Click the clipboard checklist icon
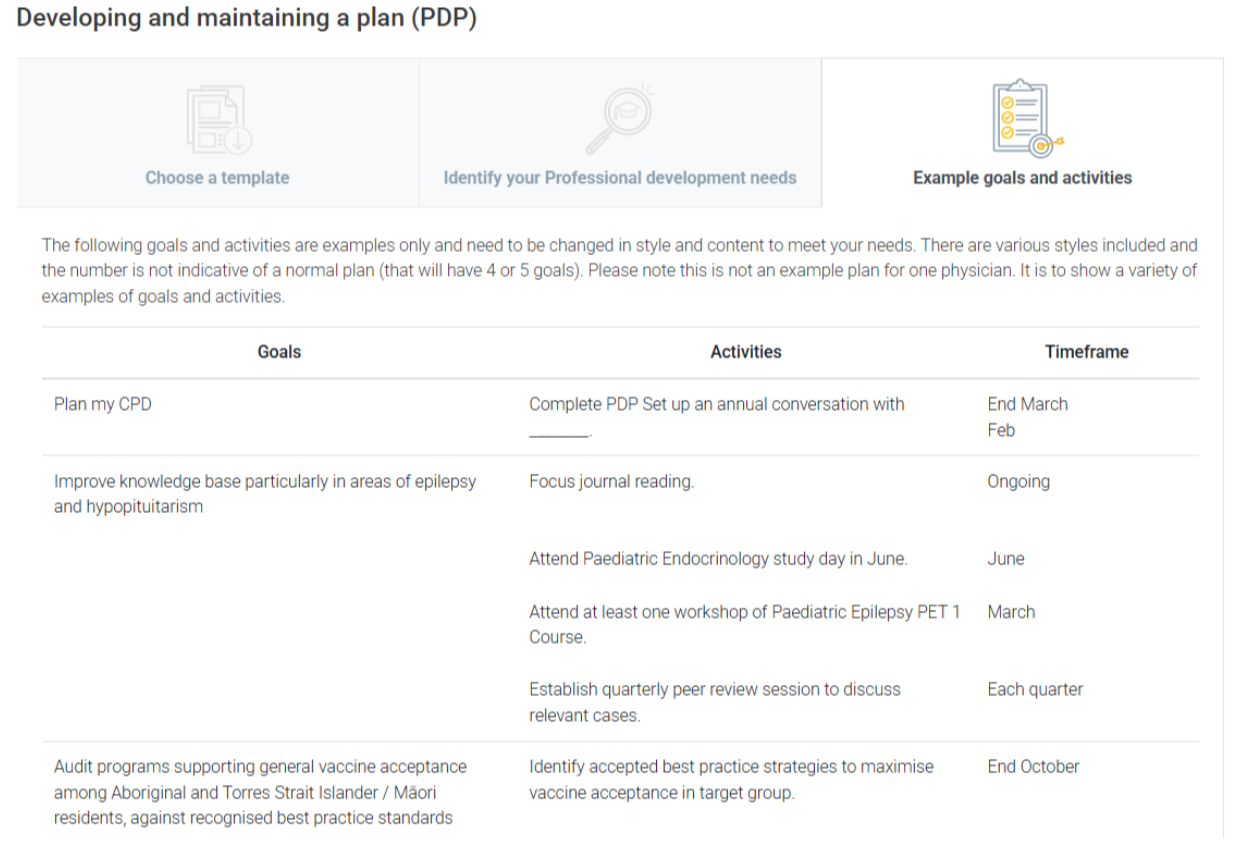 [1020, 117]
